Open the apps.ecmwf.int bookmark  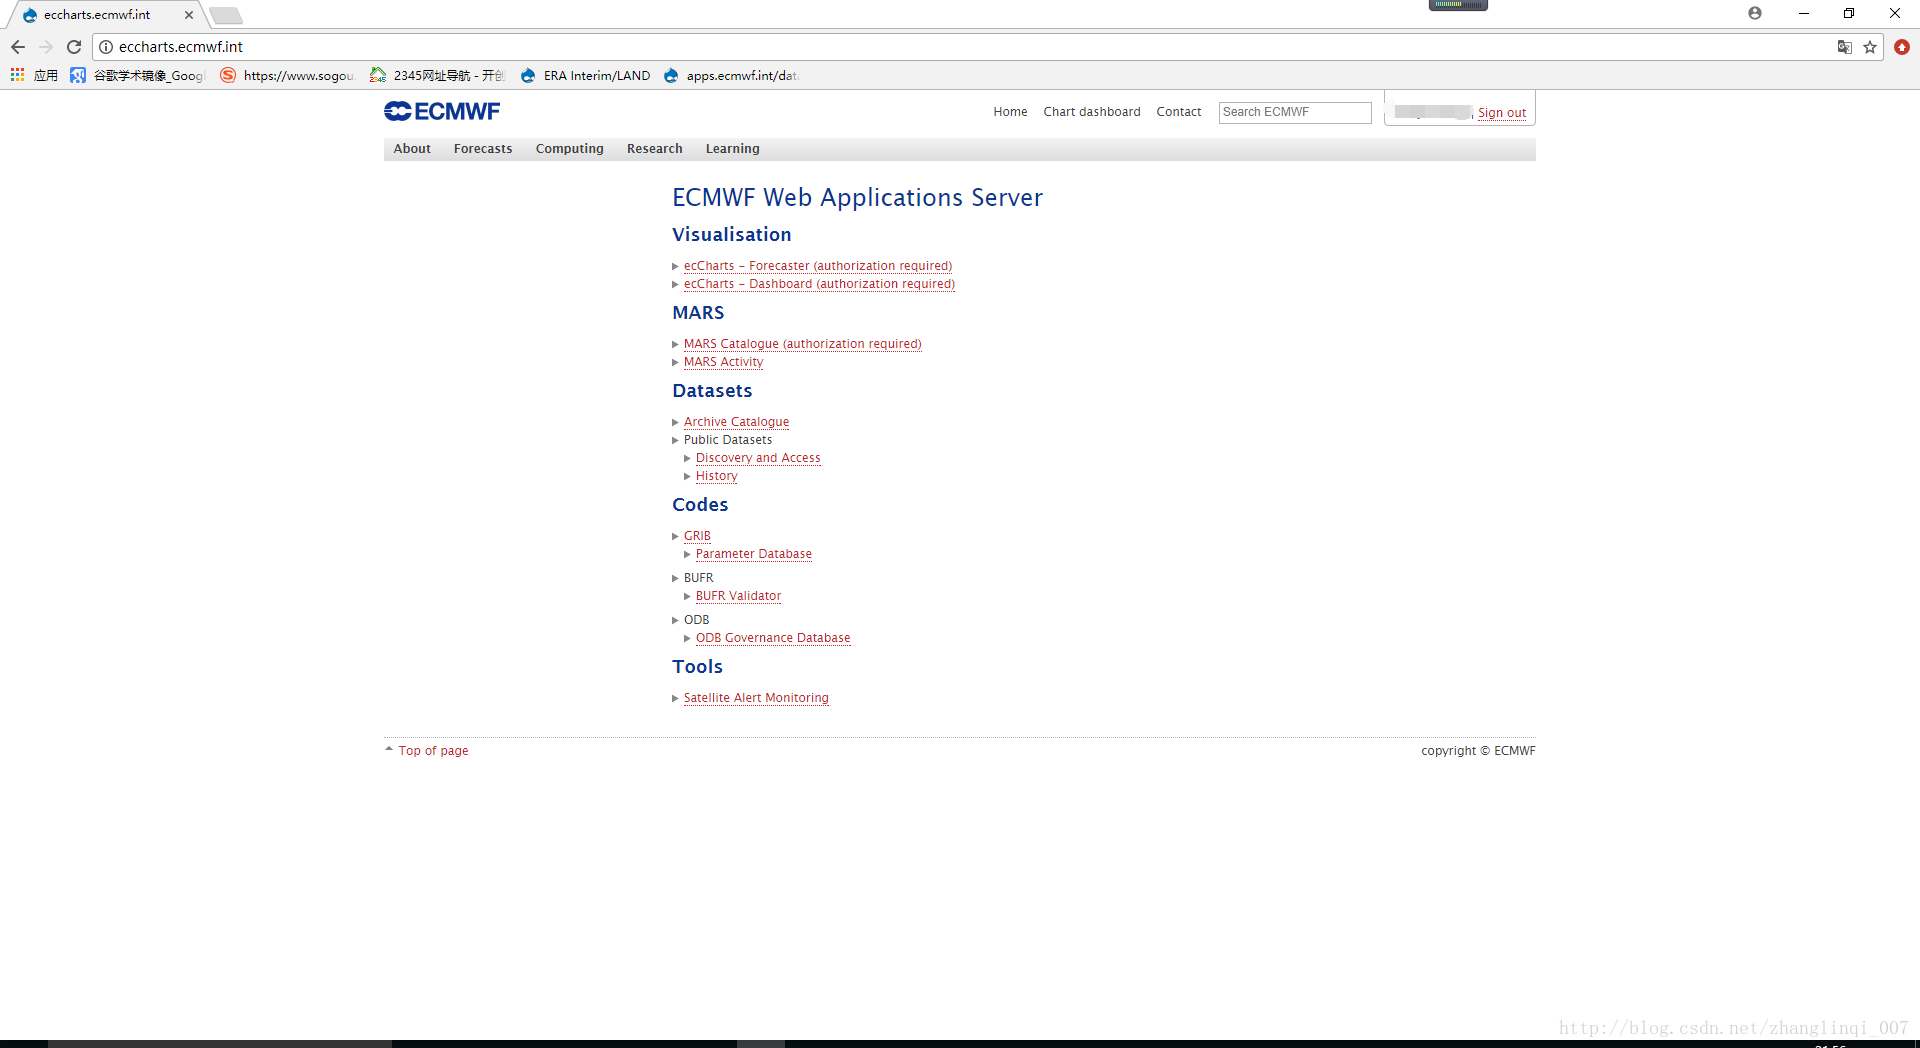(732, 75)
